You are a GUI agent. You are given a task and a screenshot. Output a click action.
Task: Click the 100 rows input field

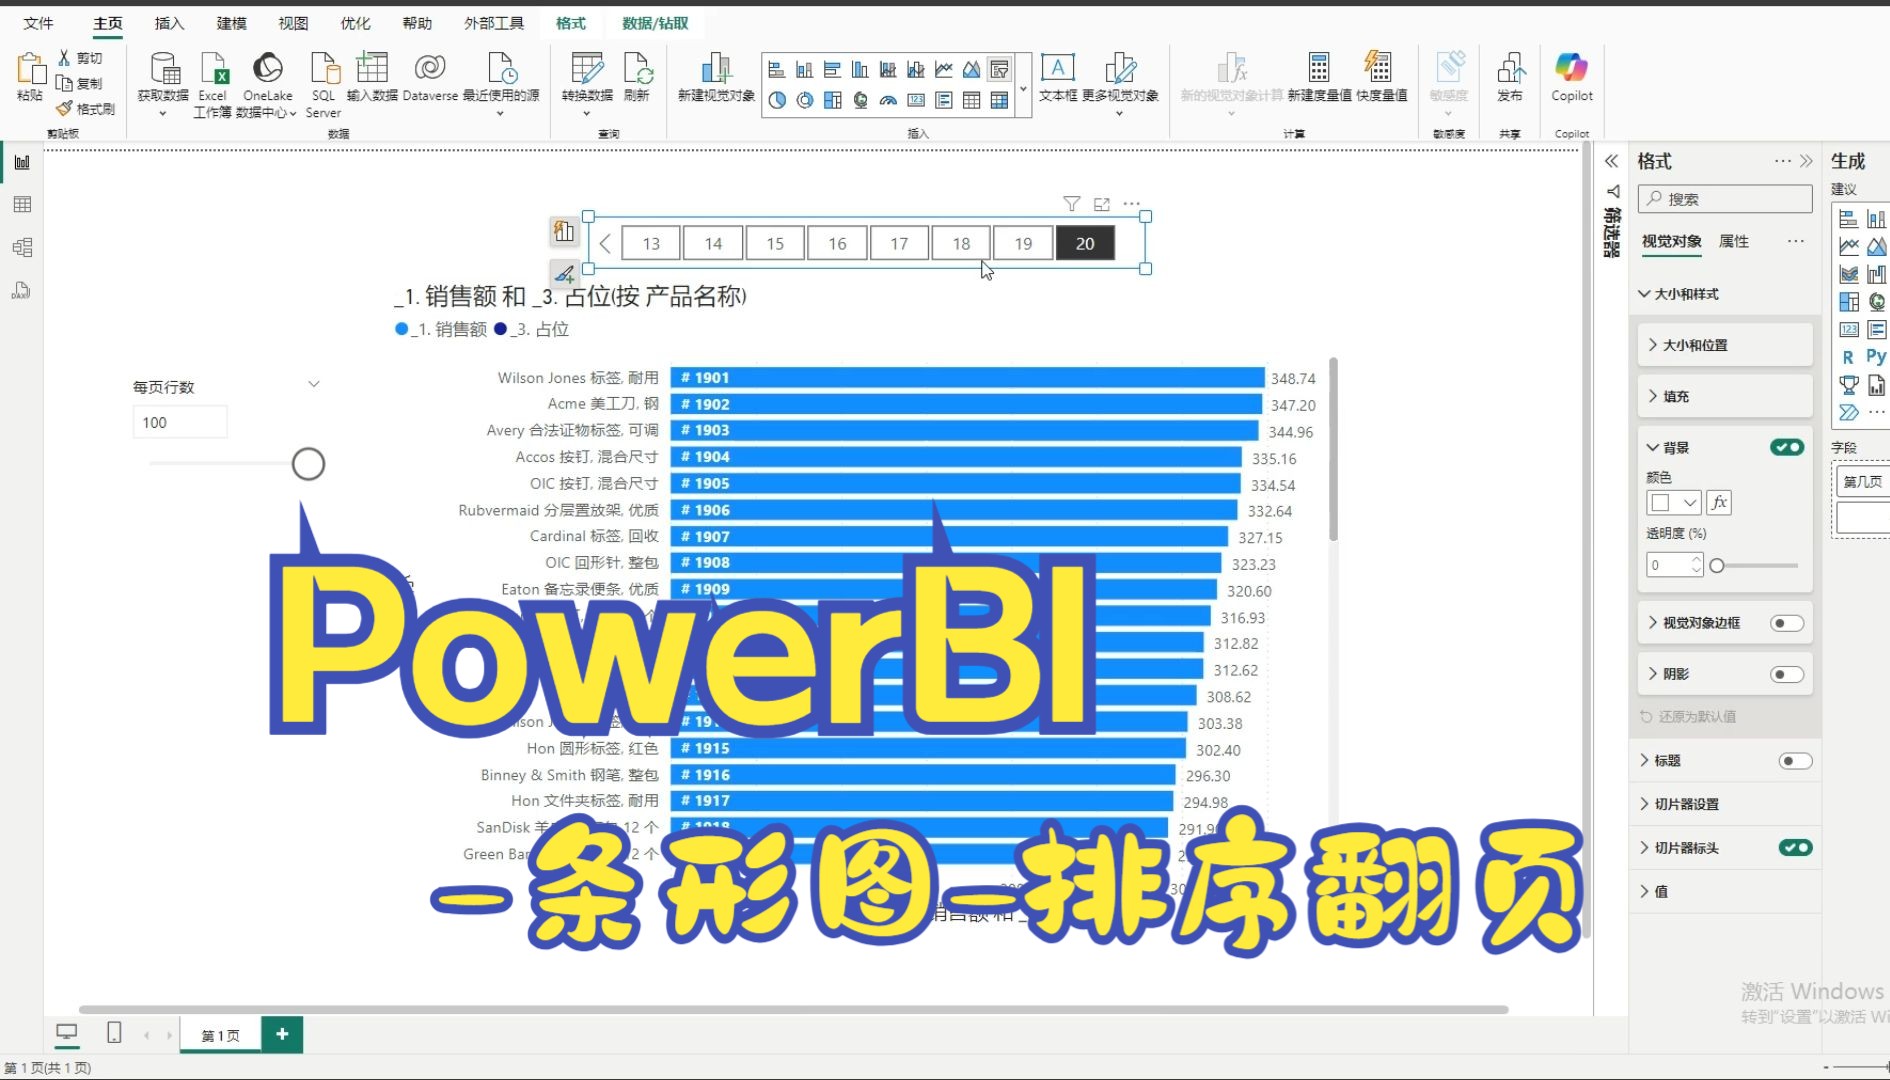[180, 422]
